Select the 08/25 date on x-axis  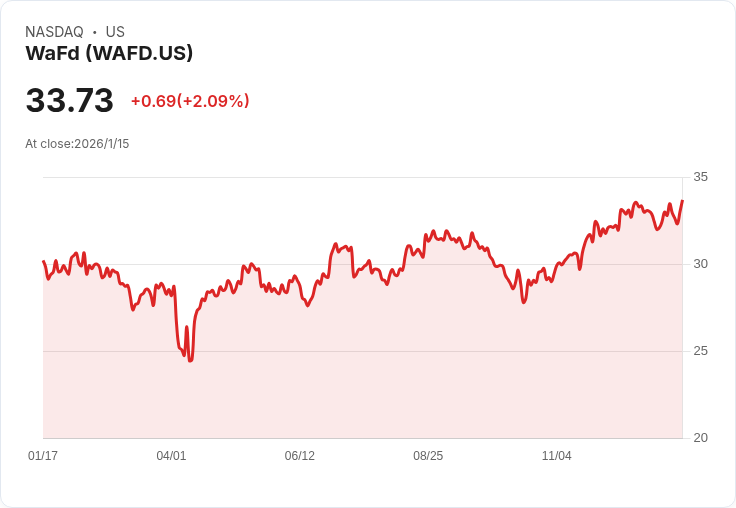428,456
